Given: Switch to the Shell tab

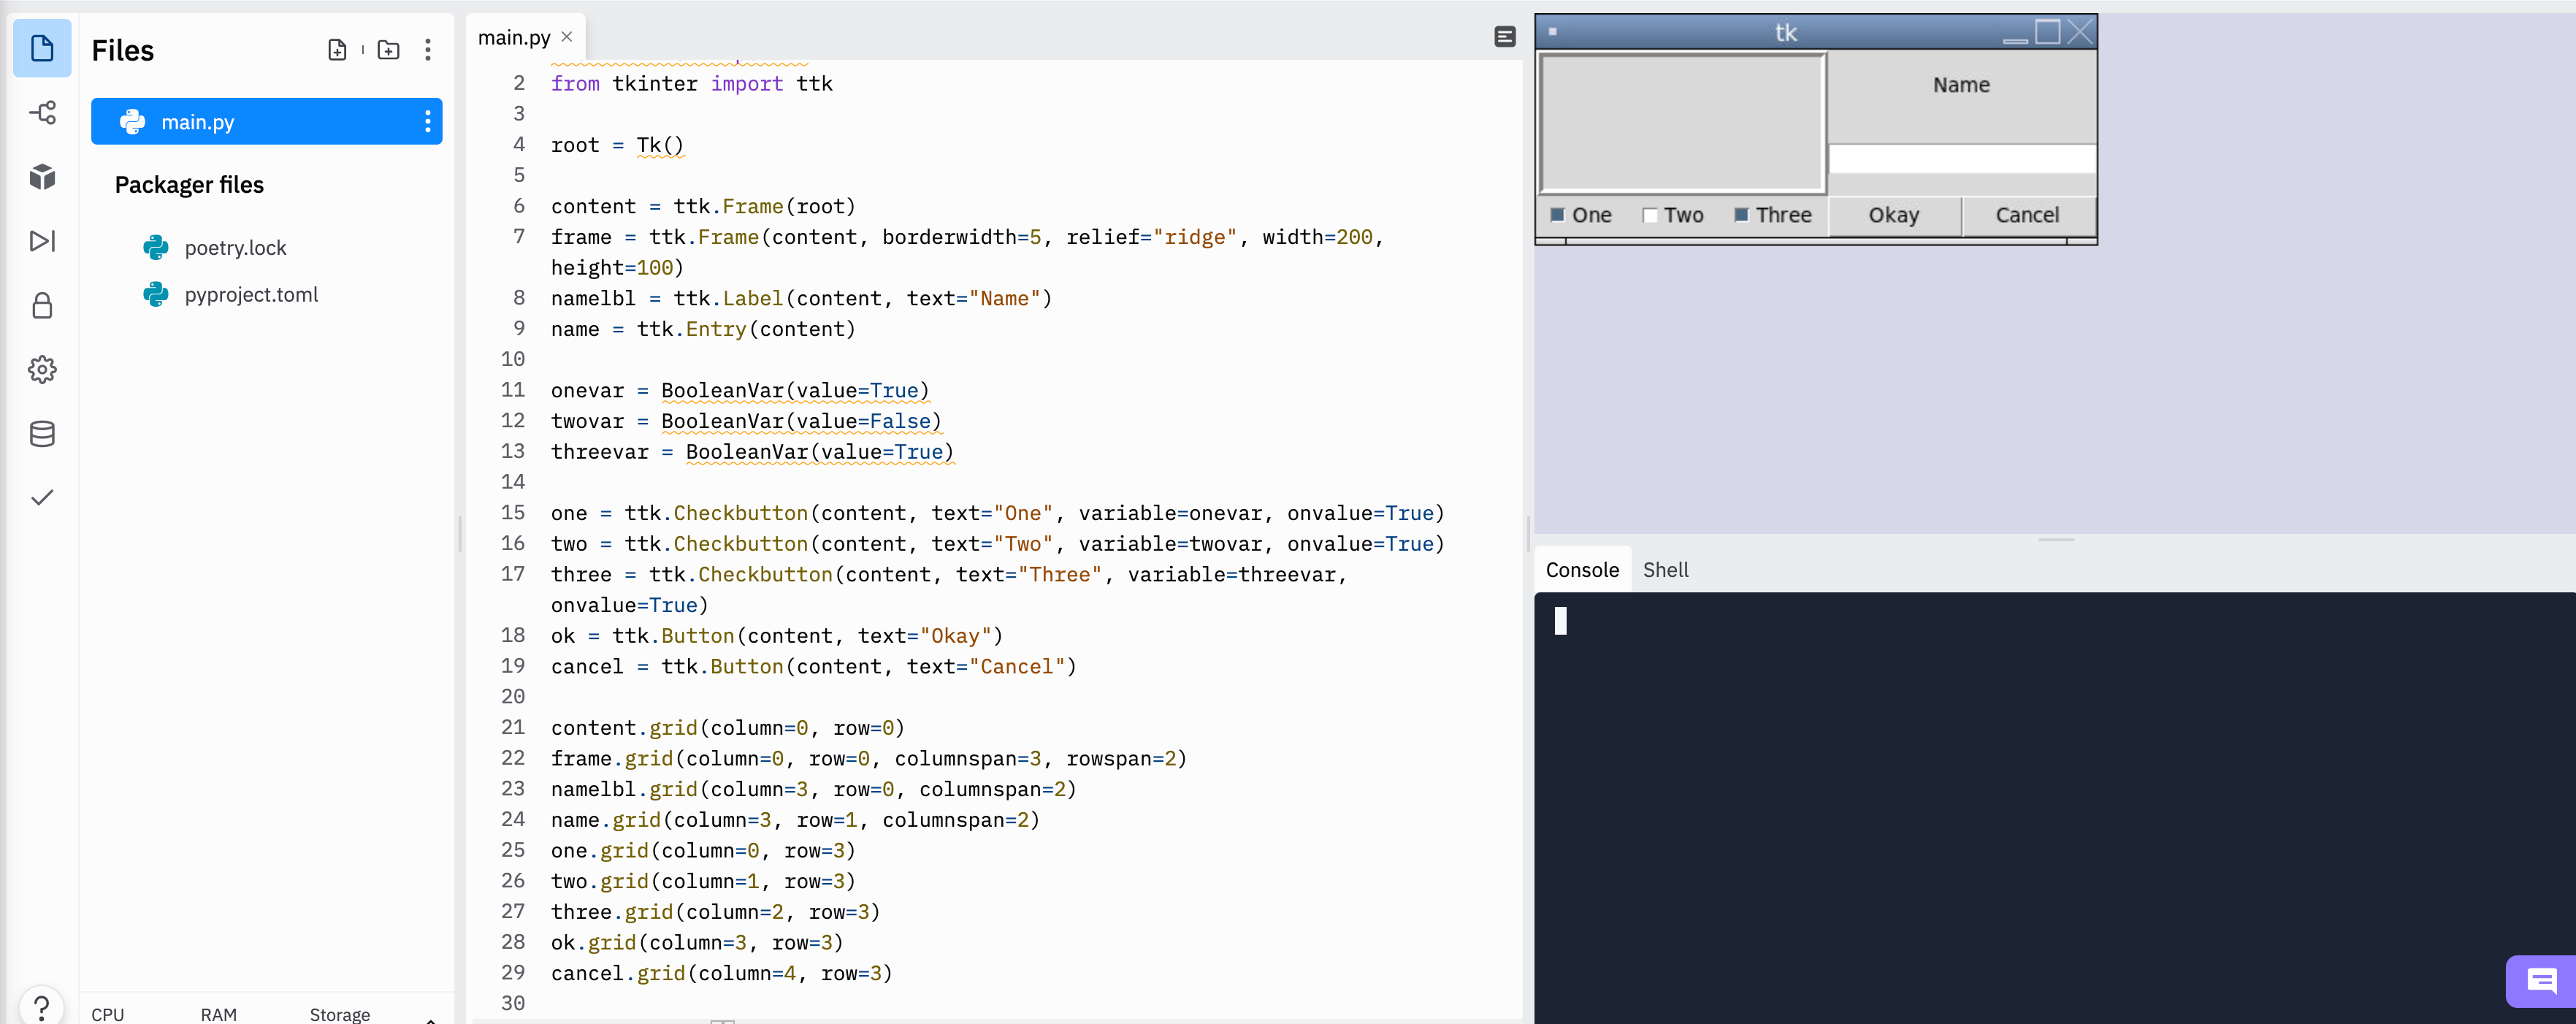Looking at the screenshot, I should (x=1666, y=569).
